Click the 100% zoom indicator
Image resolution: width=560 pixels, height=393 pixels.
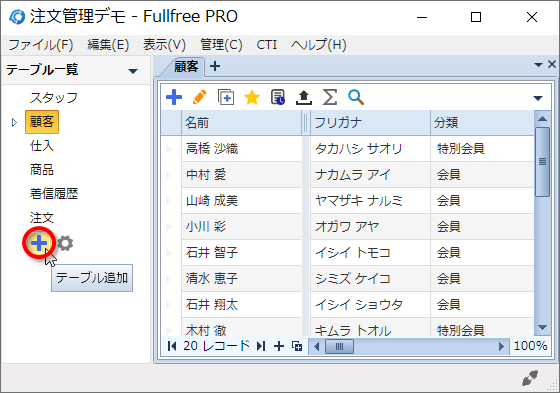530,346
